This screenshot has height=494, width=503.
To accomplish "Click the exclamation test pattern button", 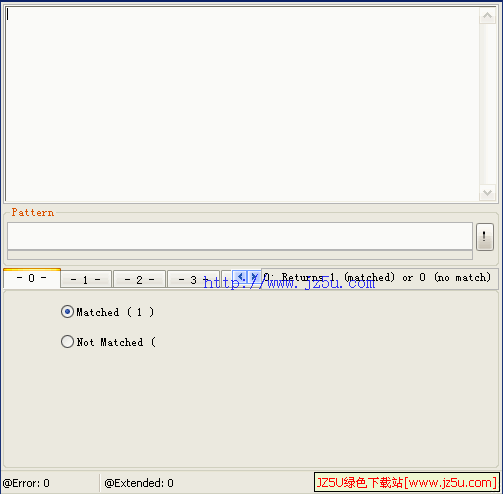I will coord(485,237).
